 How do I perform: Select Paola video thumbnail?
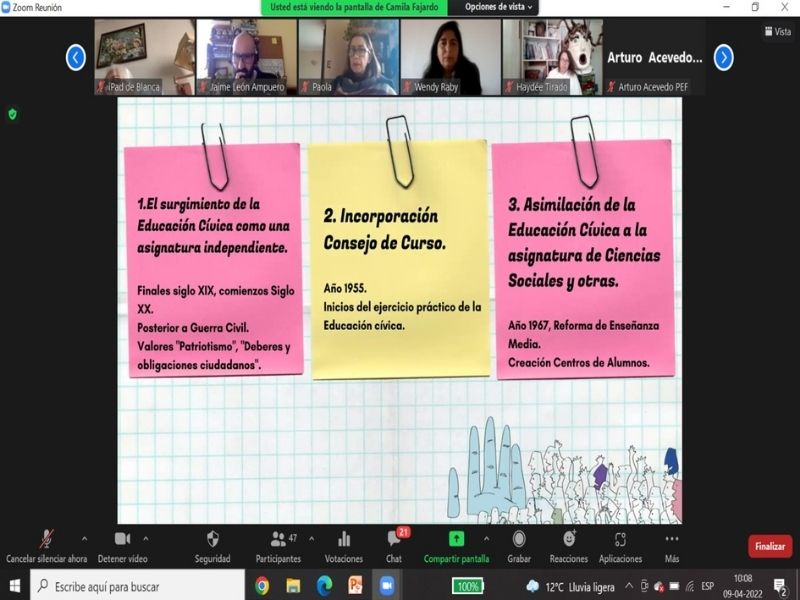click(x=348, y=57)
